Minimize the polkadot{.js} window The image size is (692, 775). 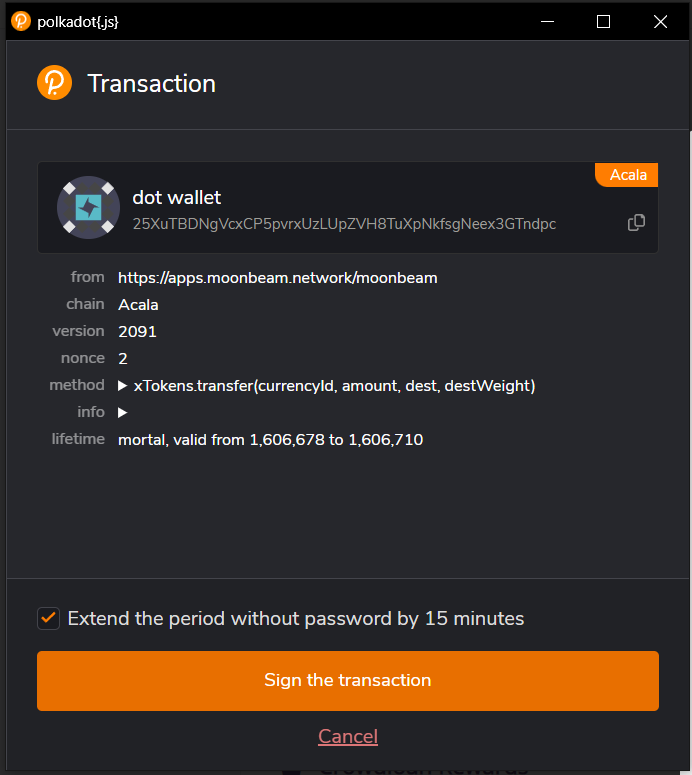[547, 21]
